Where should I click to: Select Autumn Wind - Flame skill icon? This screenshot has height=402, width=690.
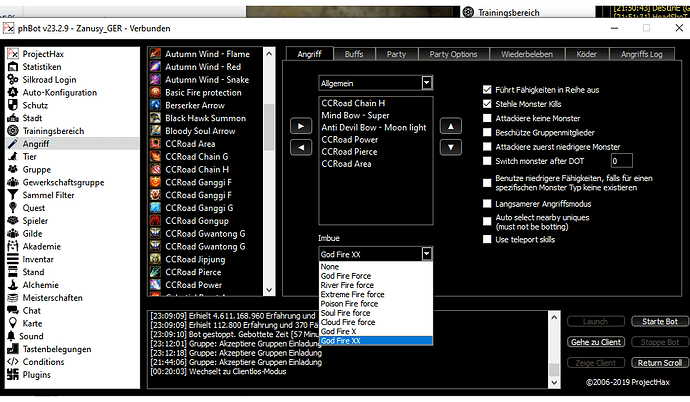(155, 54)
